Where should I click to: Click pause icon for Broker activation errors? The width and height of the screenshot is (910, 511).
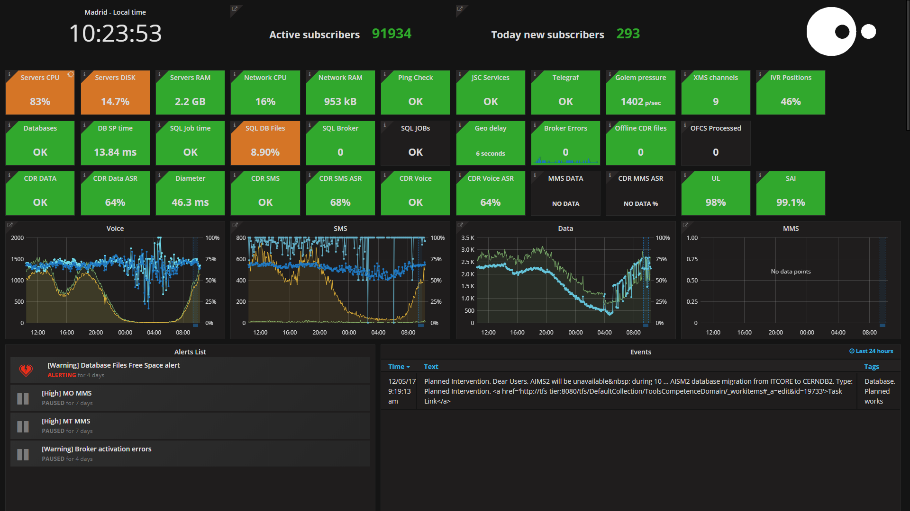point(24,454)
